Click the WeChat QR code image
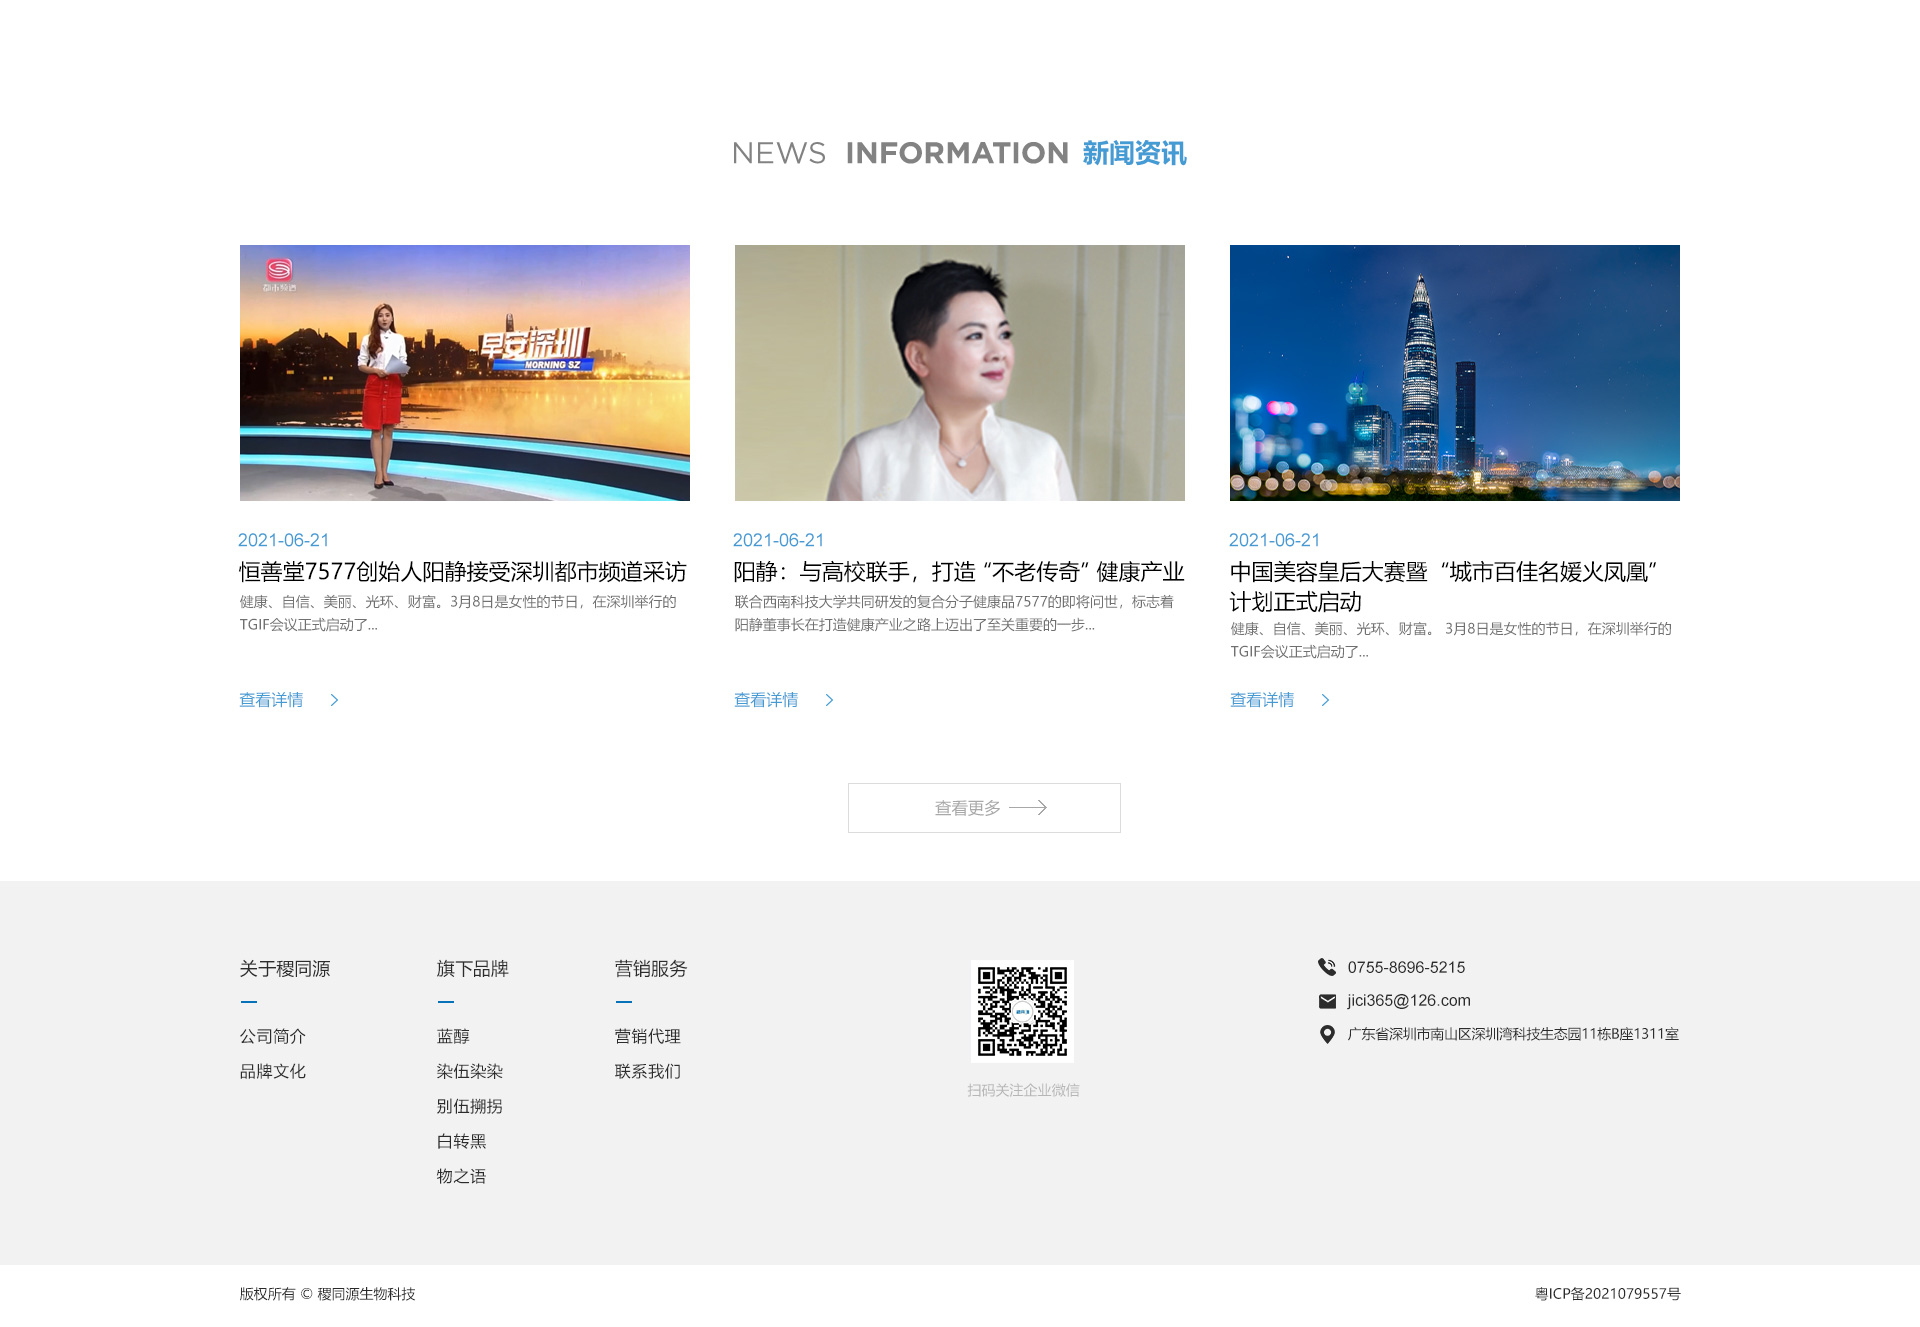 pos(1022,1011)
